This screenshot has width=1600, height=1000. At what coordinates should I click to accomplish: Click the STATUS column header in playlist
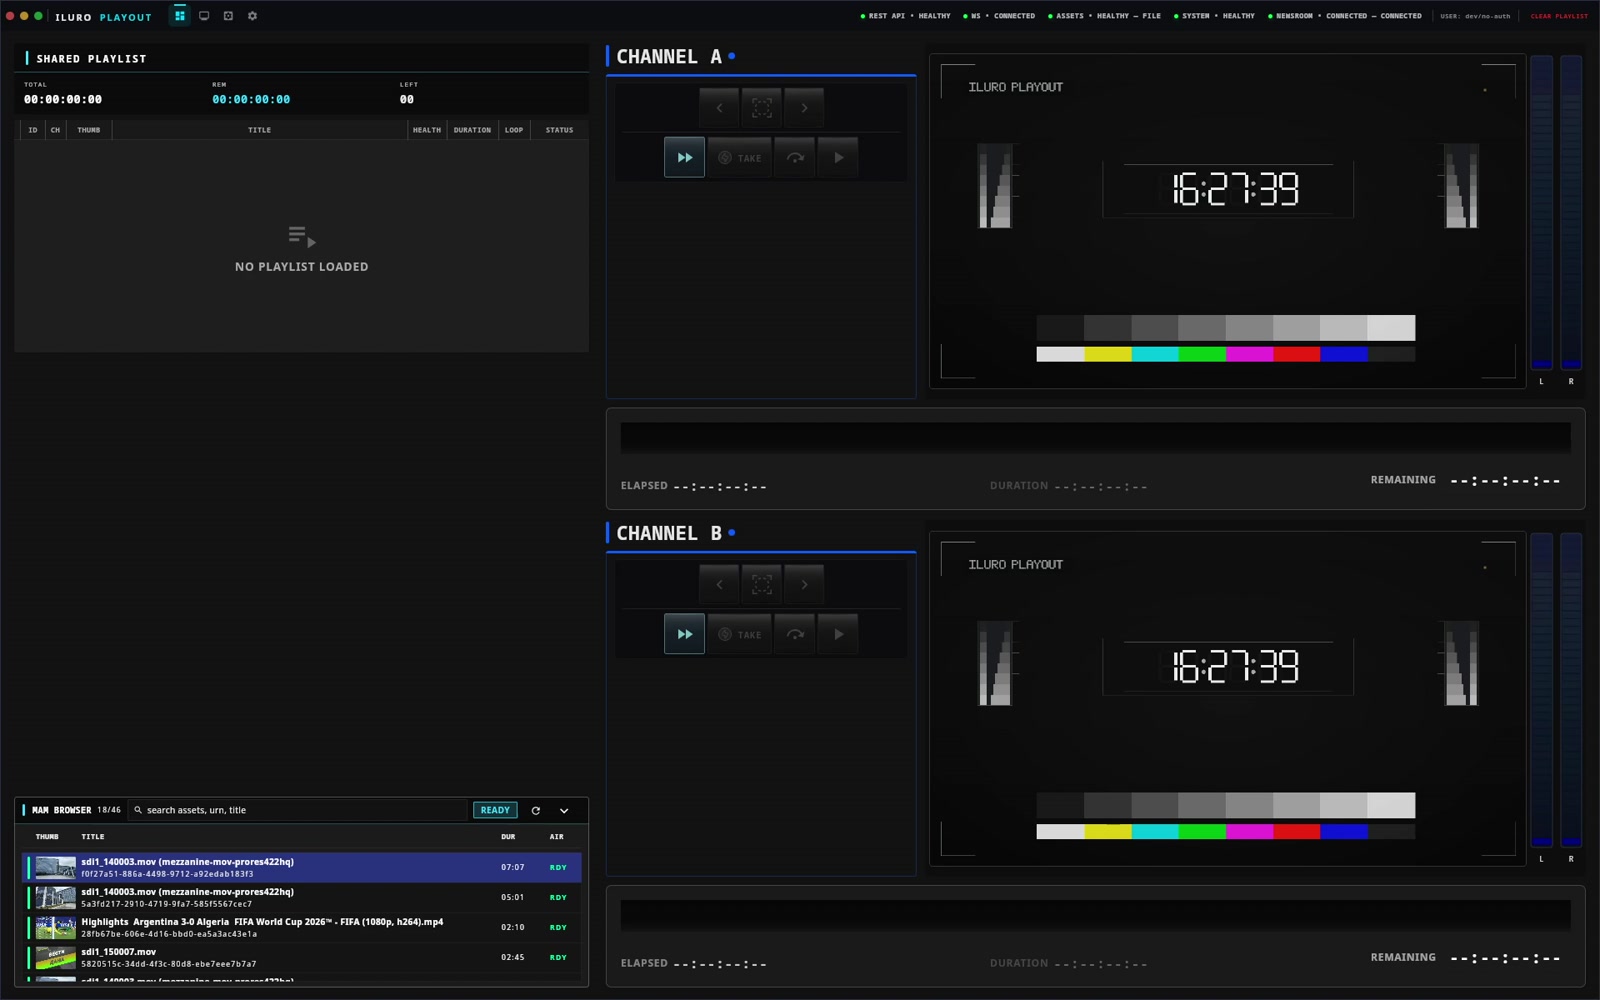(559, 130)
